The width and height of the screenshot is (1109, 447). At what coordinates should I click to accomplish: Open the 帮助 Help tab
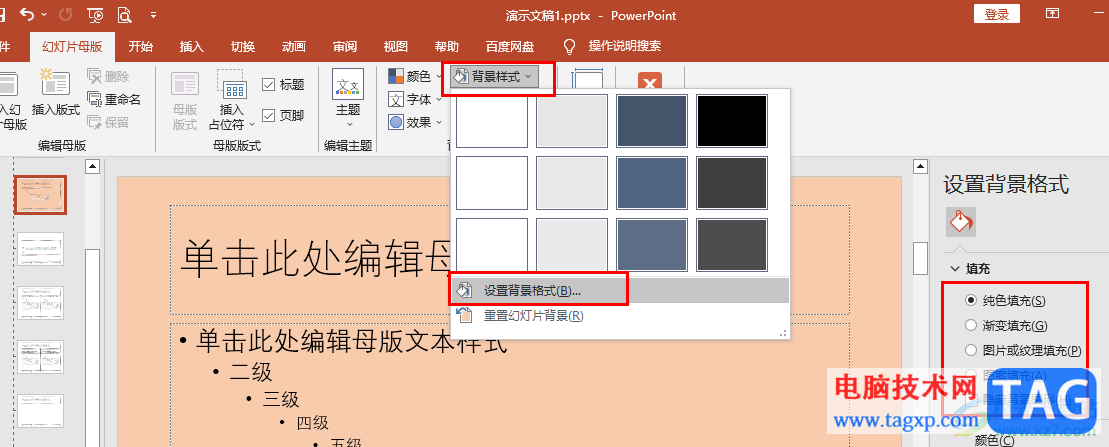[446, 47]
